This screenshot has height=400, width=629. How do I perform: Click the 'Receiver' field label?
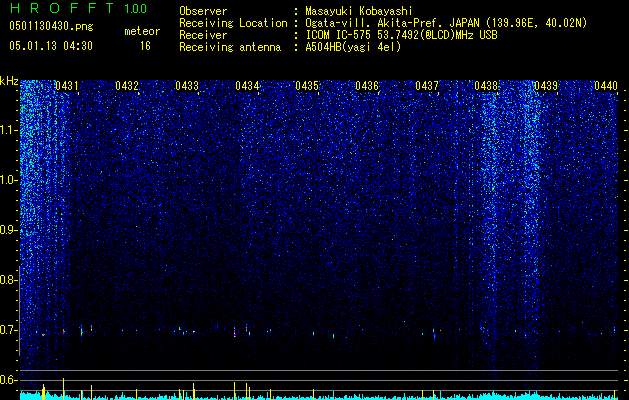coord(203,35)
